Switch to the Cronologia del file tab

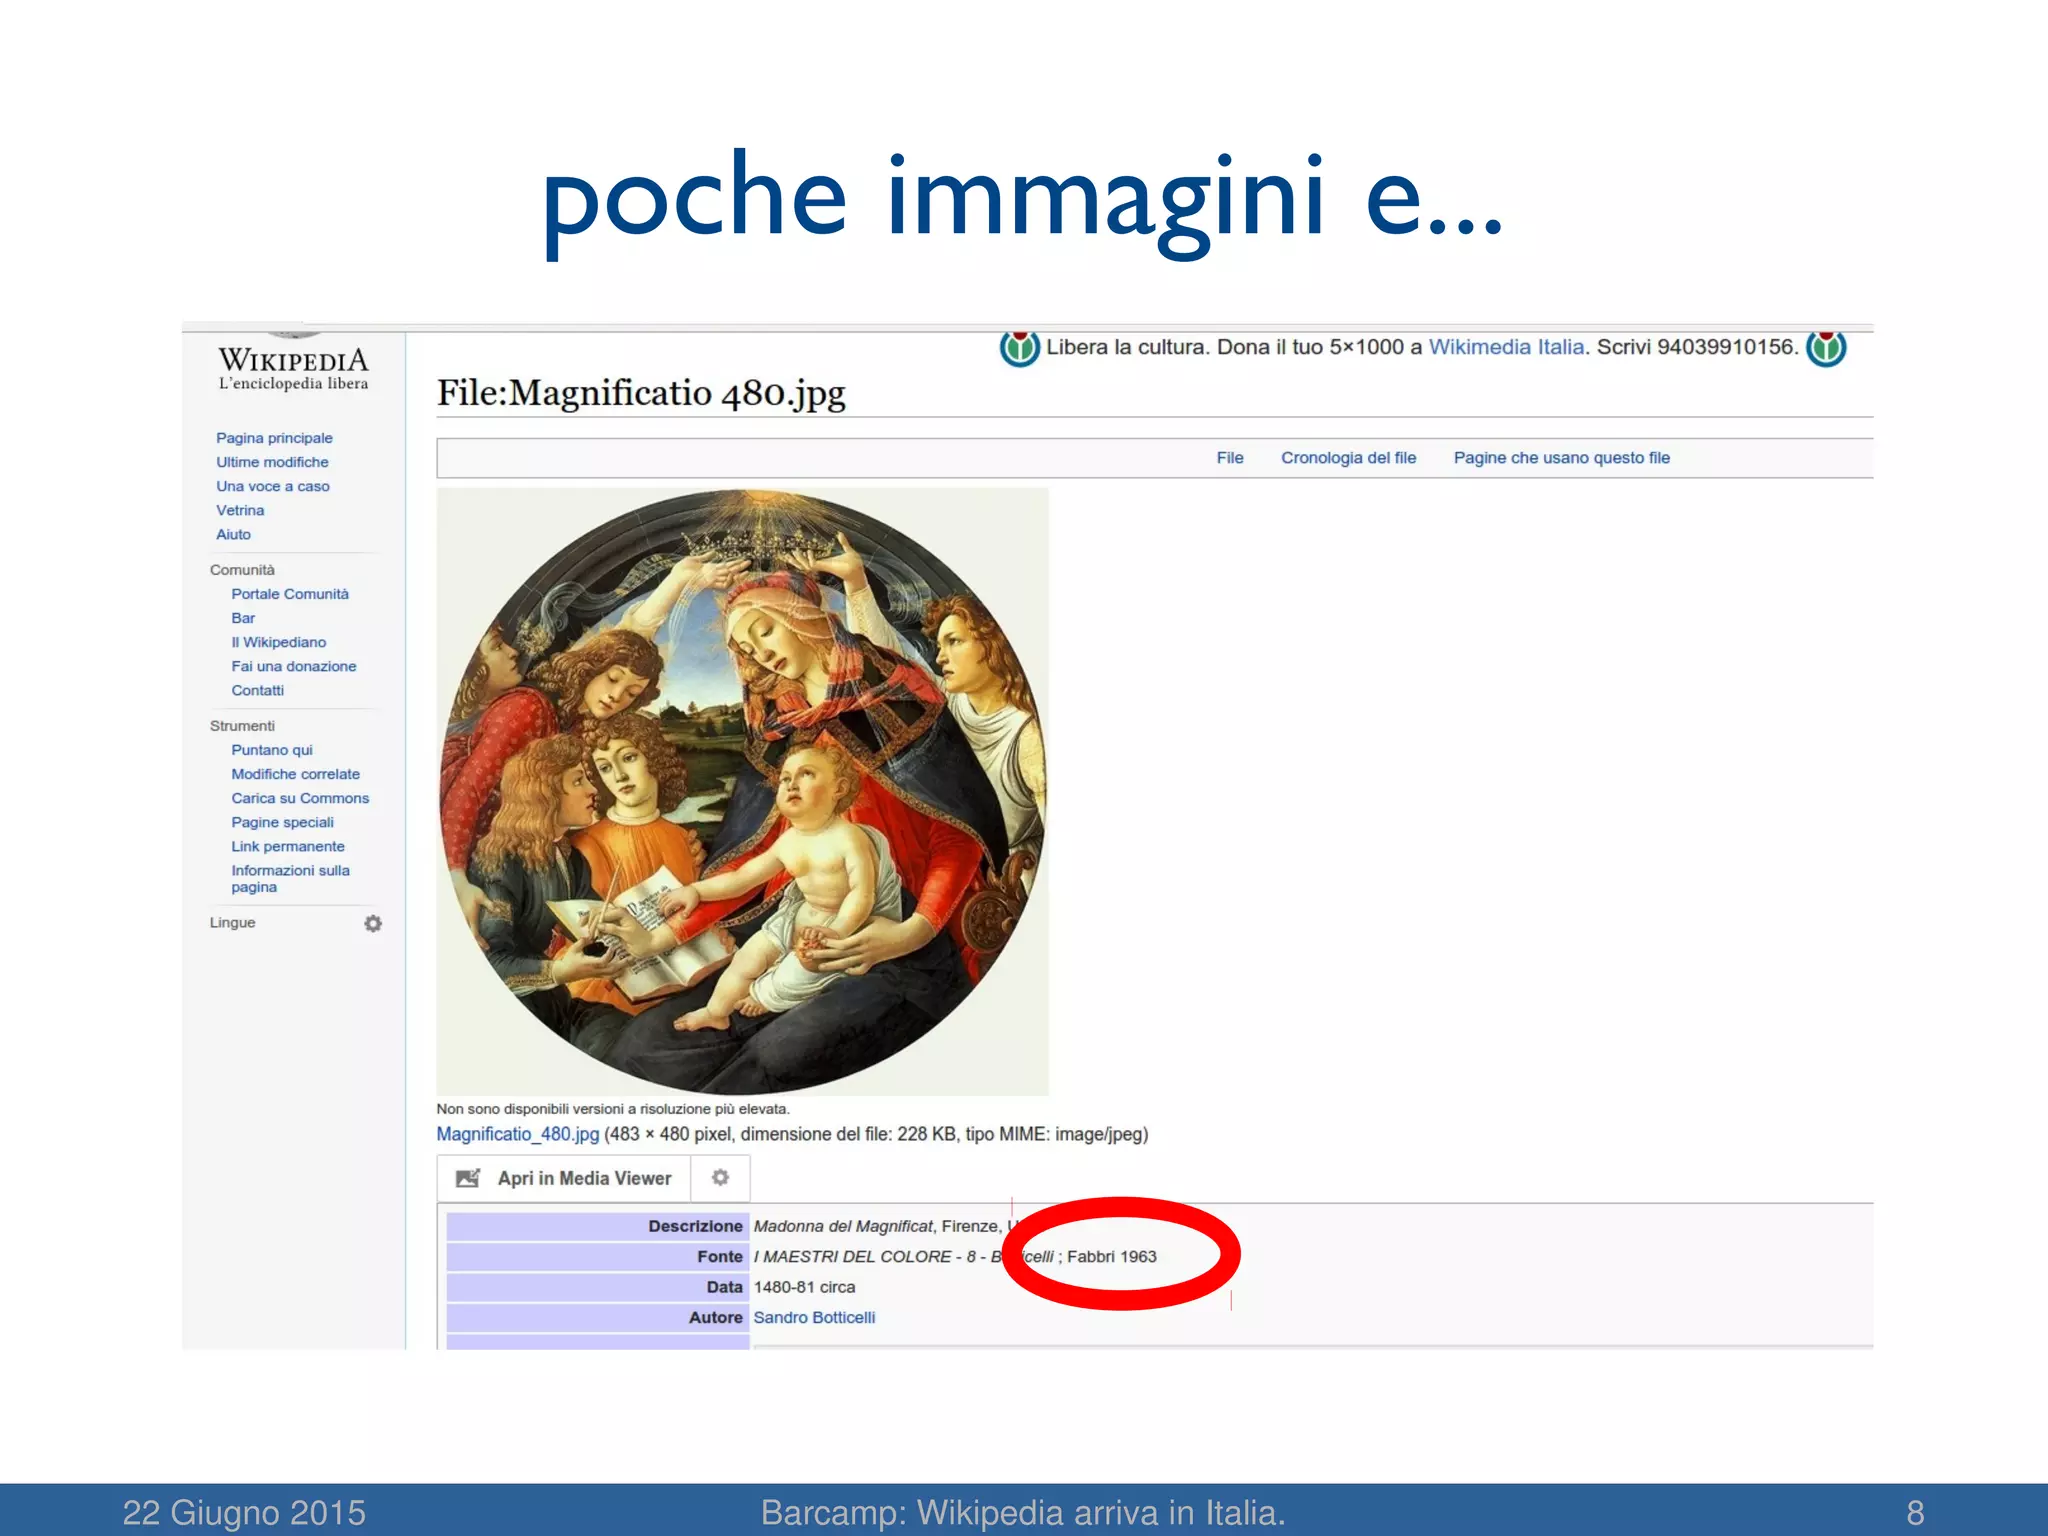tap(1348, 458)
